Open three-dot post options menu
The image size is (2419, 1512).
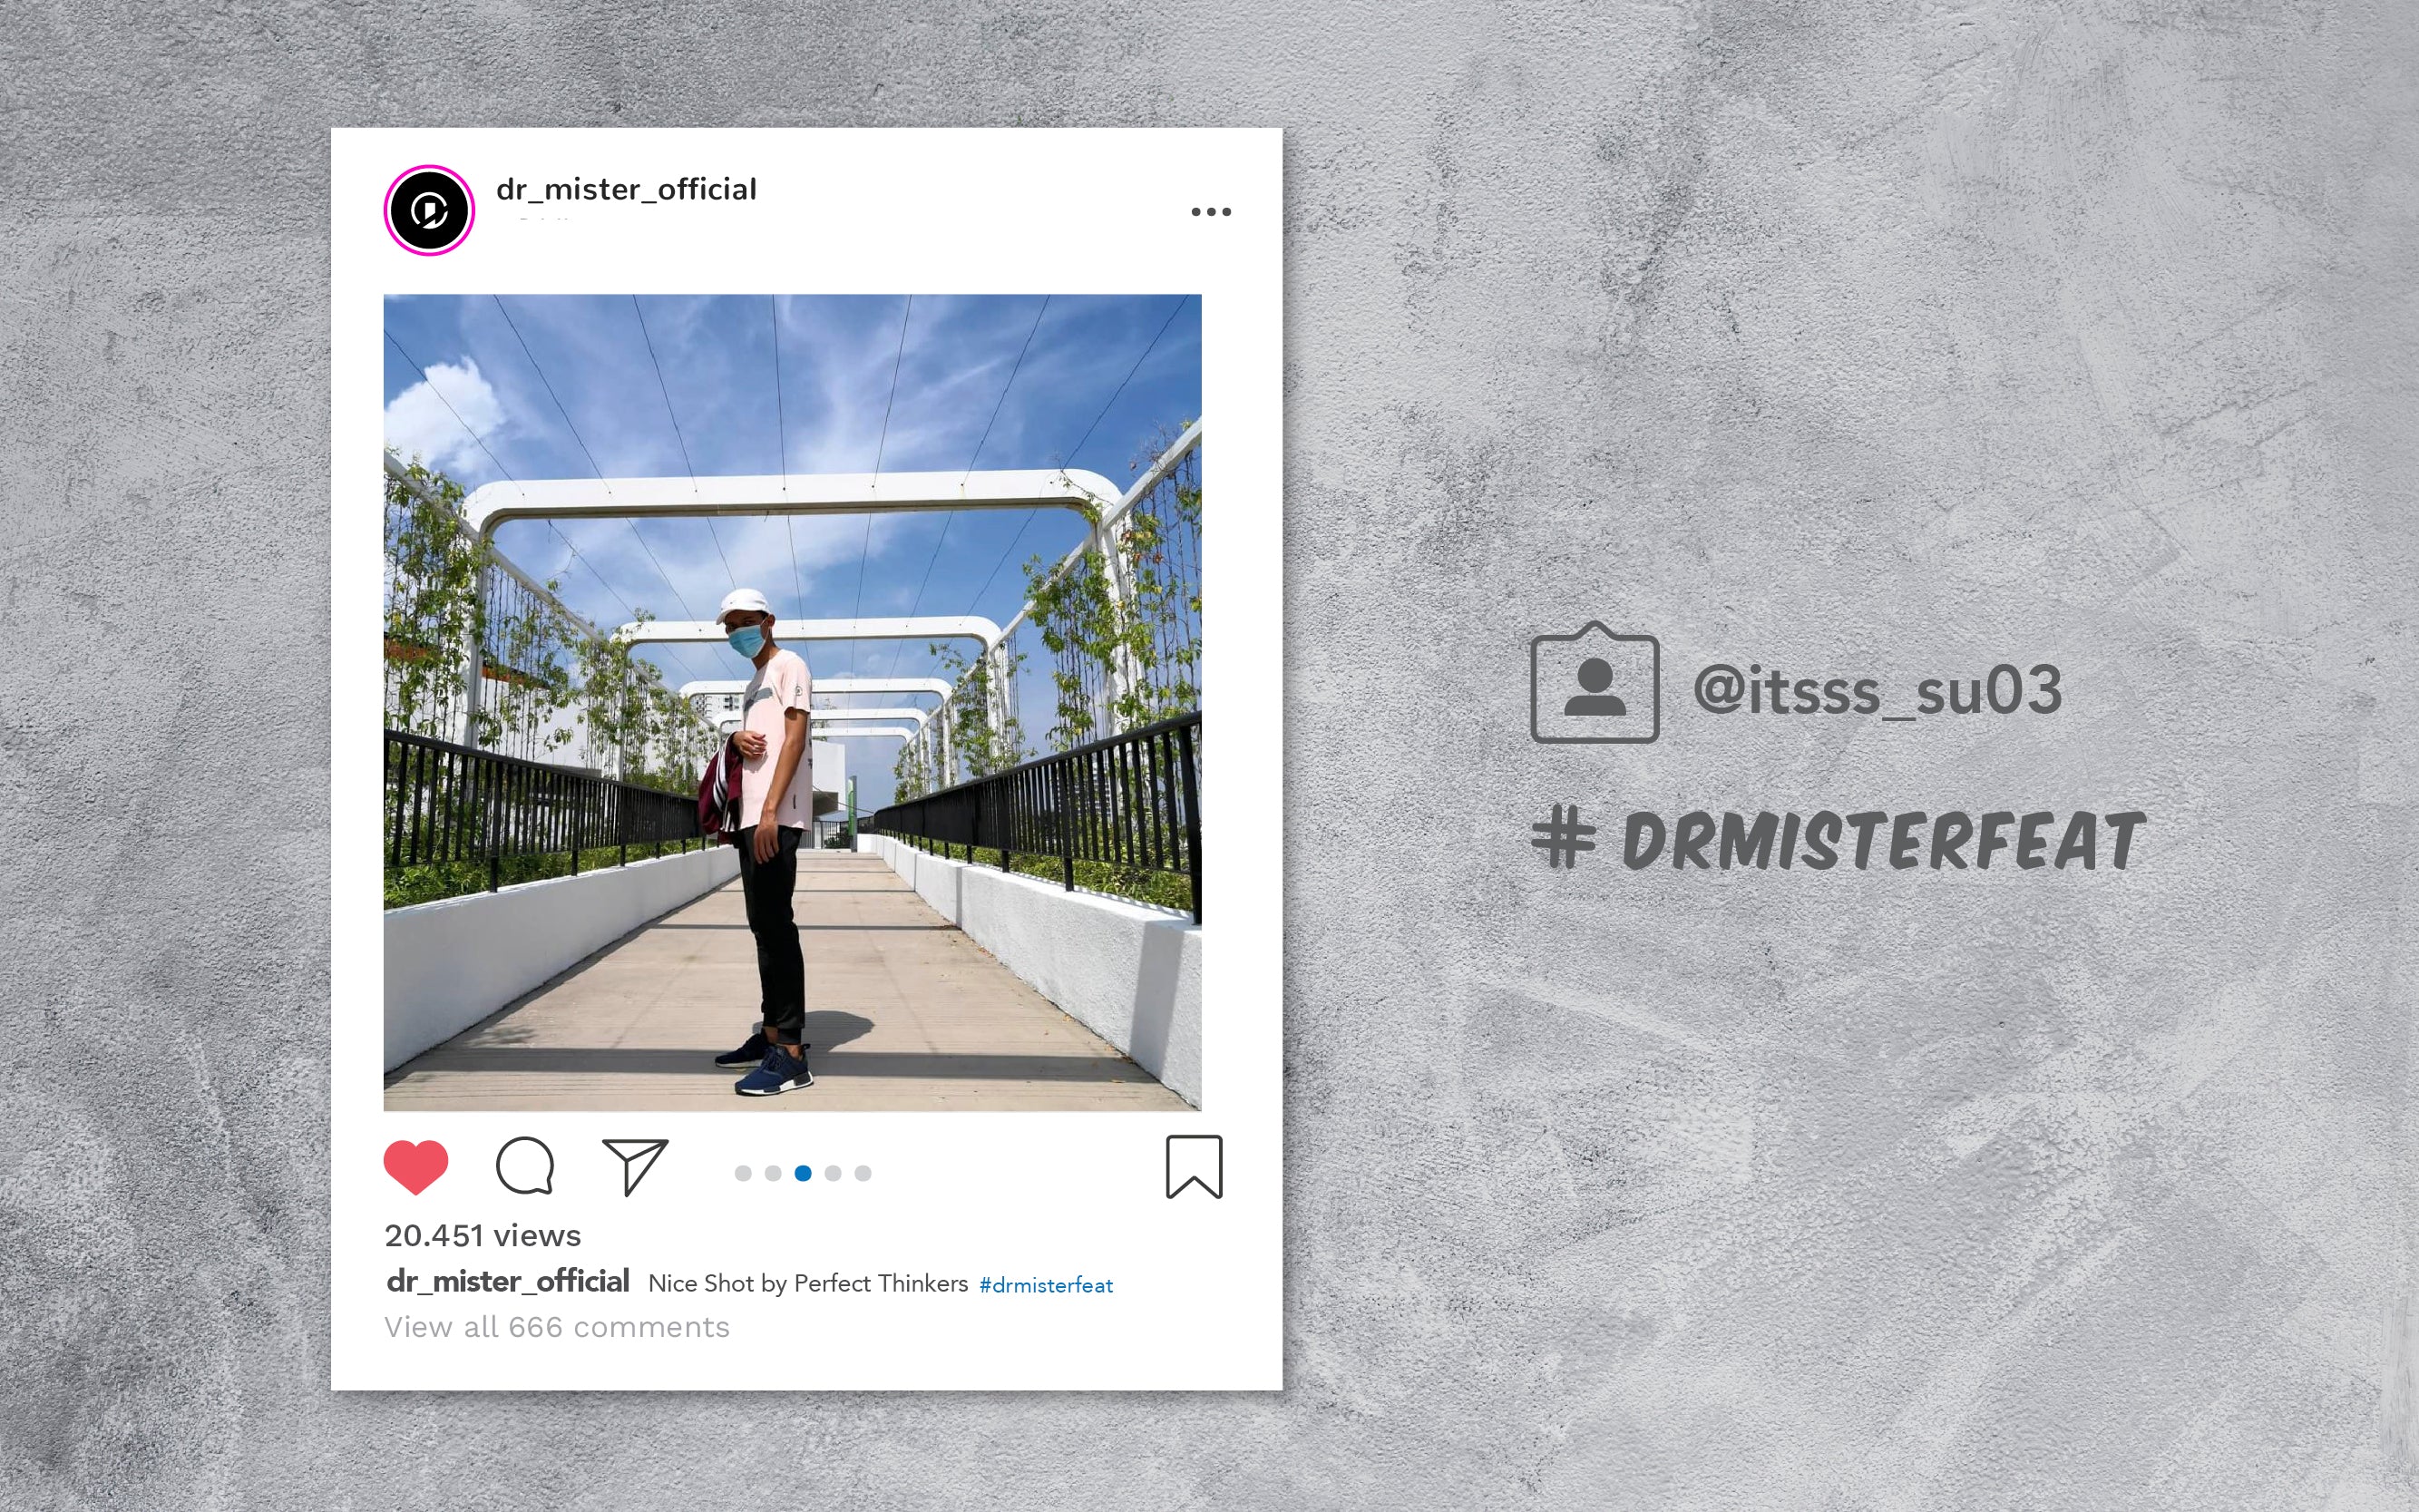click(1211, 212)
